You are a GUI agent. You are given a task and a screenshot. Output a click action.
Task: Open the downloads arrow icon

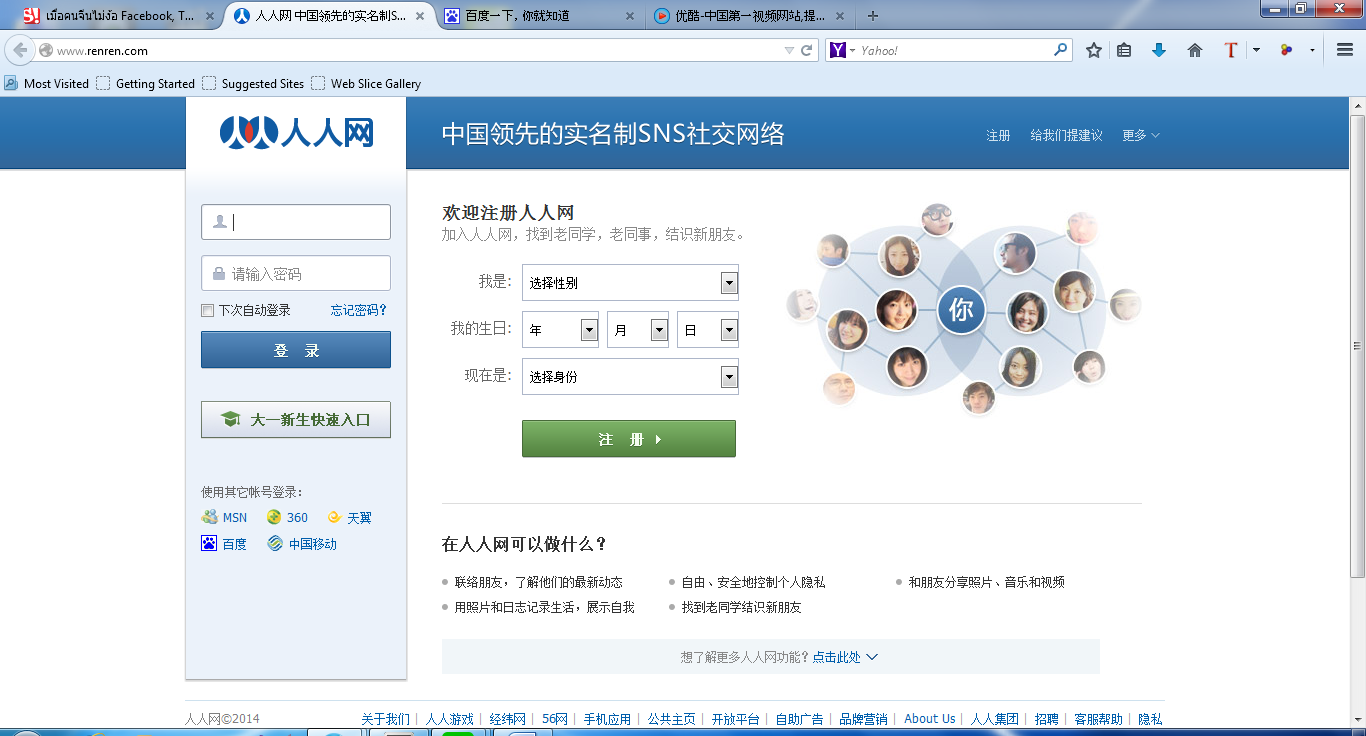[x=1159, y=50]
